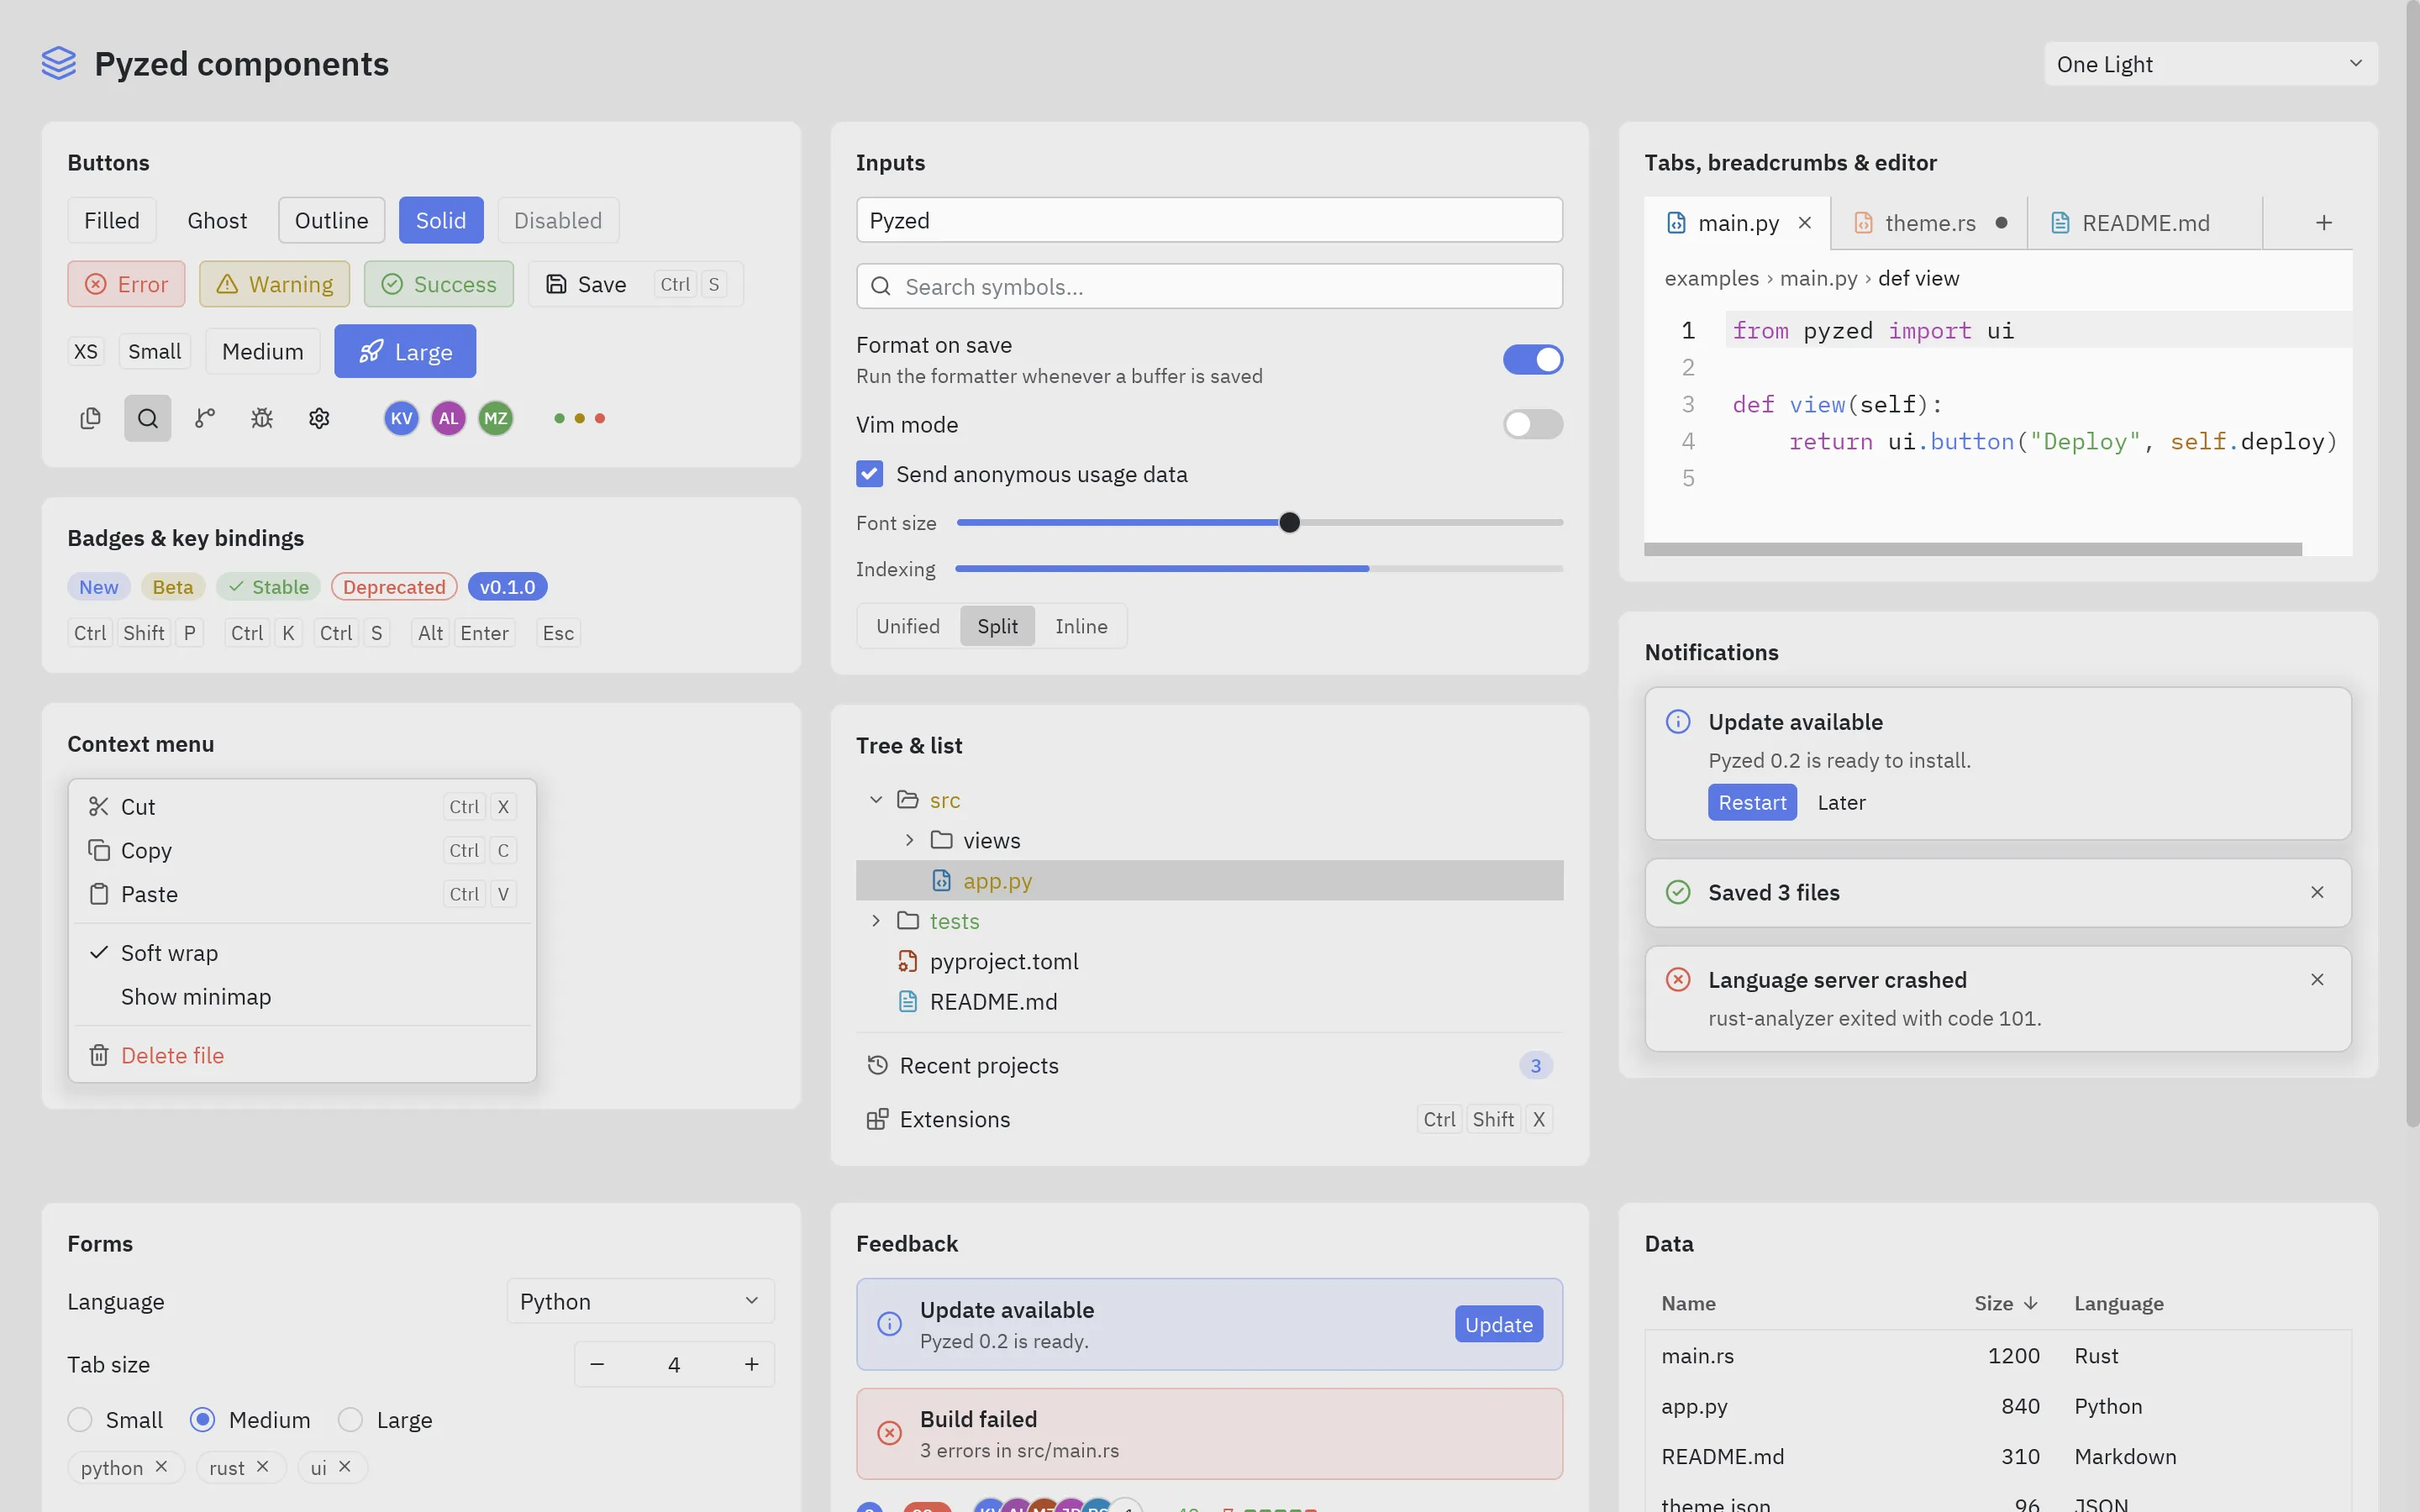Click the bug debug icon button
The image size is (2420, 1512).
(x=262, y=418)
